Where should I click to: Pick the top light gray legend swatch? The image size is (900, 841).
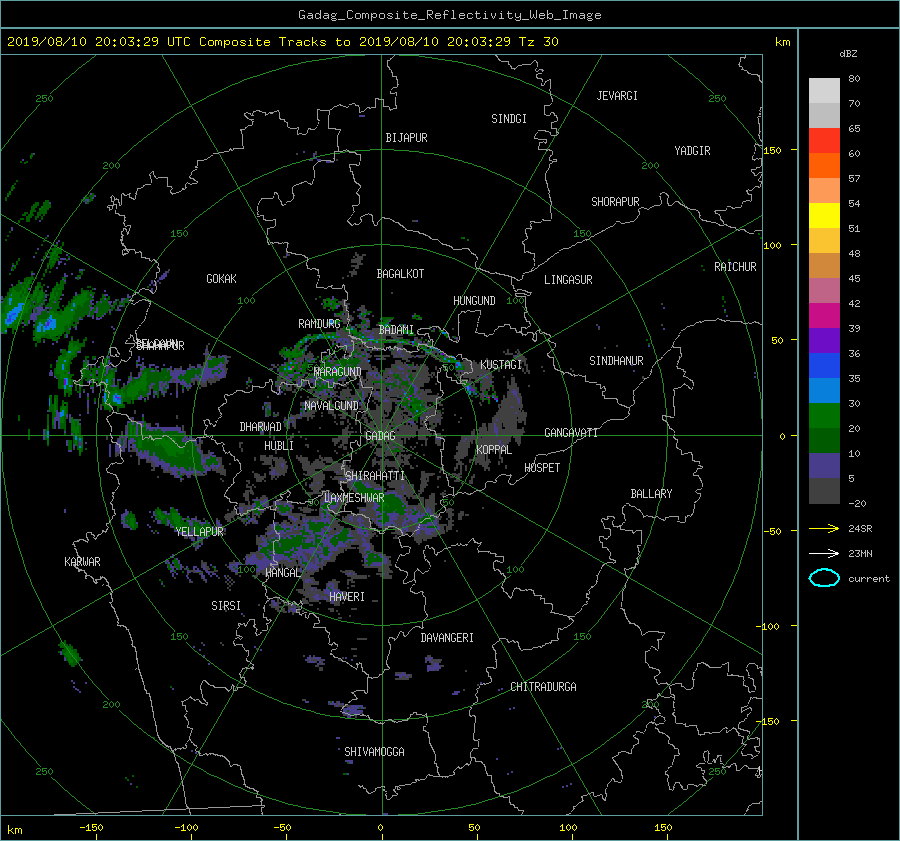point(824,90)
